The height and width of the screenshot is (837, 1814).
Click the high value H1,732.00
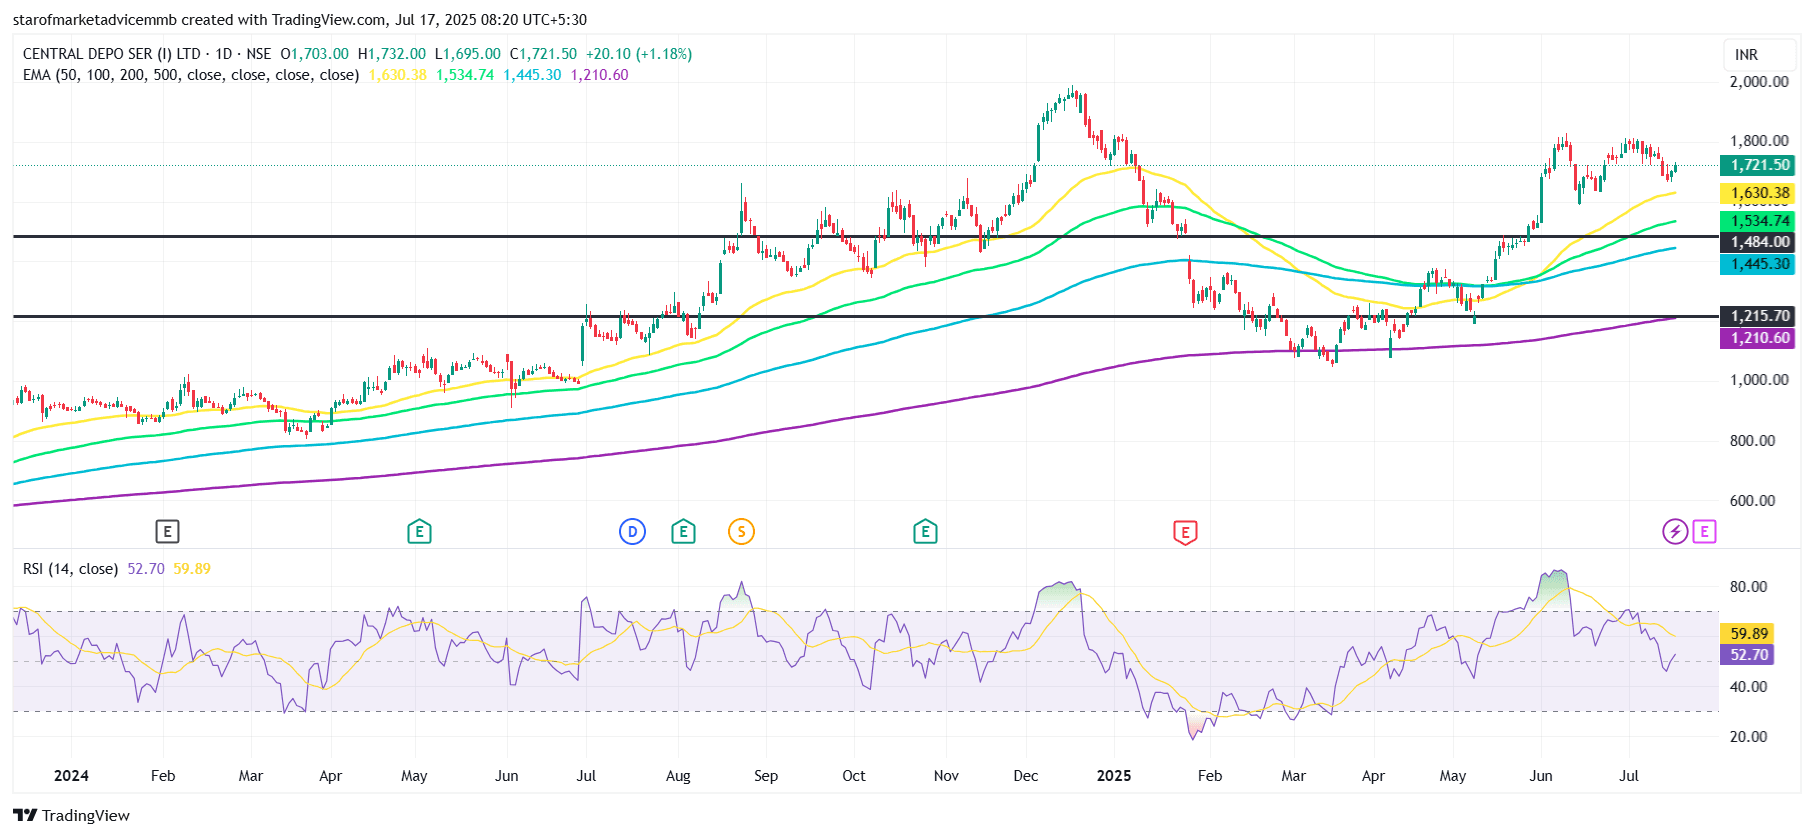(392, 54)
